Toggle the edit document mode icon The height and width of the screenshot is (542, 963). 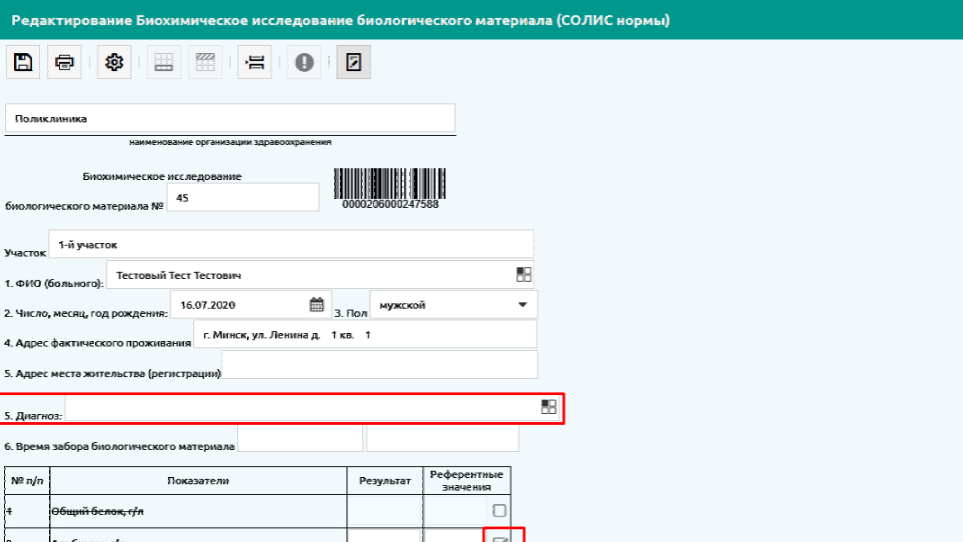[x=353, y=62]
